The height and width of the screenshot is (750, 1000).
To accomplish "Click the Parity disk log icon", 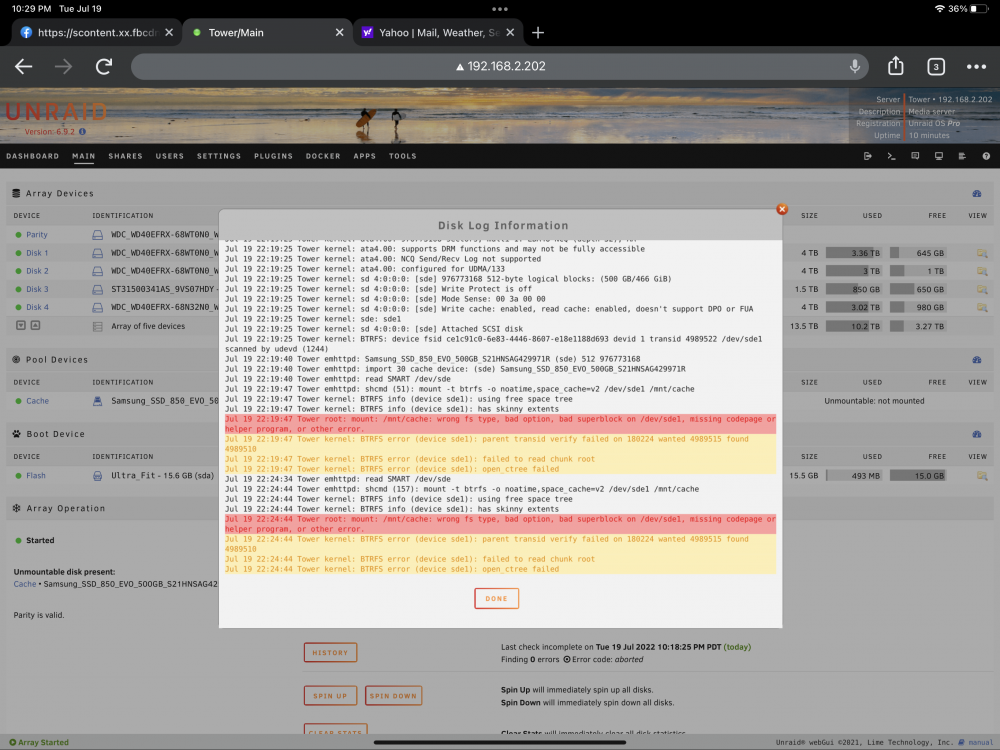I will (98, 235).
